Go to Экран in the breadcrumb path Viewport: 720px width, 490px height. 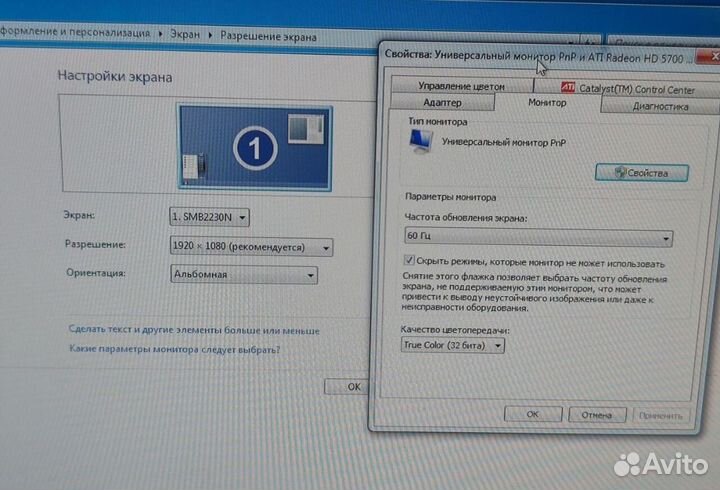point(183,33)
